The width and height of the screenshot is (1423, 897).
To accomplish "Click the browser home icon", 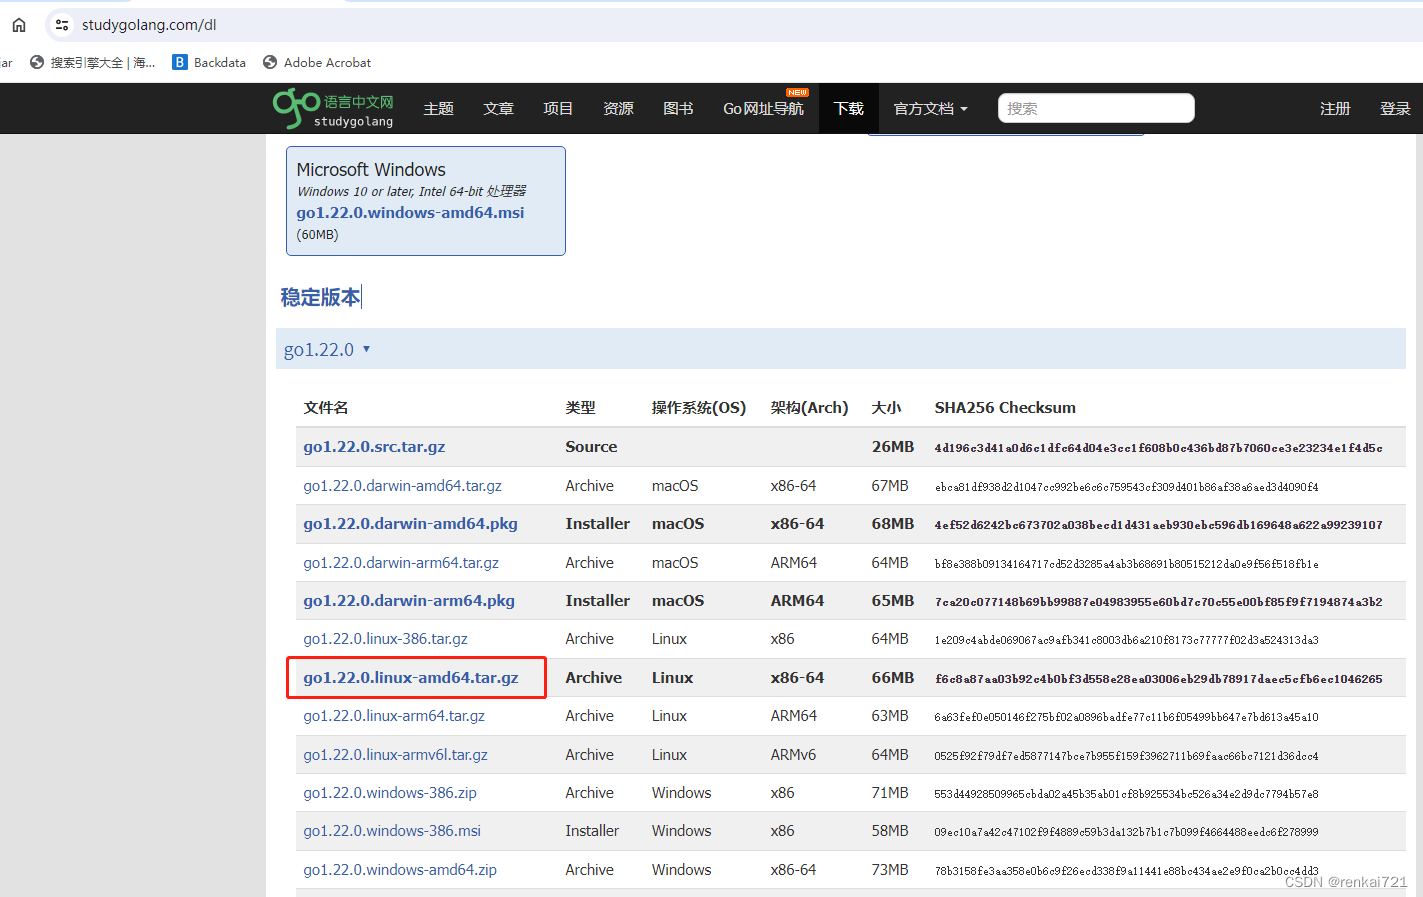I will (x=19, y=25).
